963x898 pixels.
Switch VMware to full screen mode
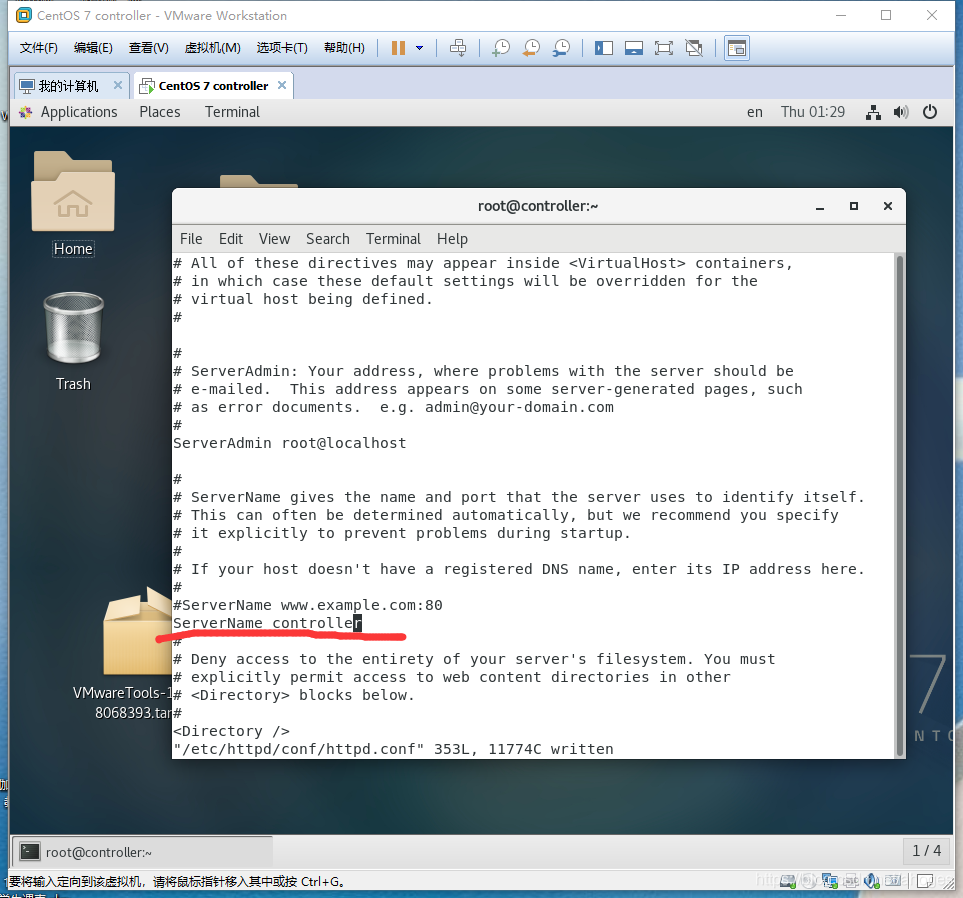coord(664,47)
